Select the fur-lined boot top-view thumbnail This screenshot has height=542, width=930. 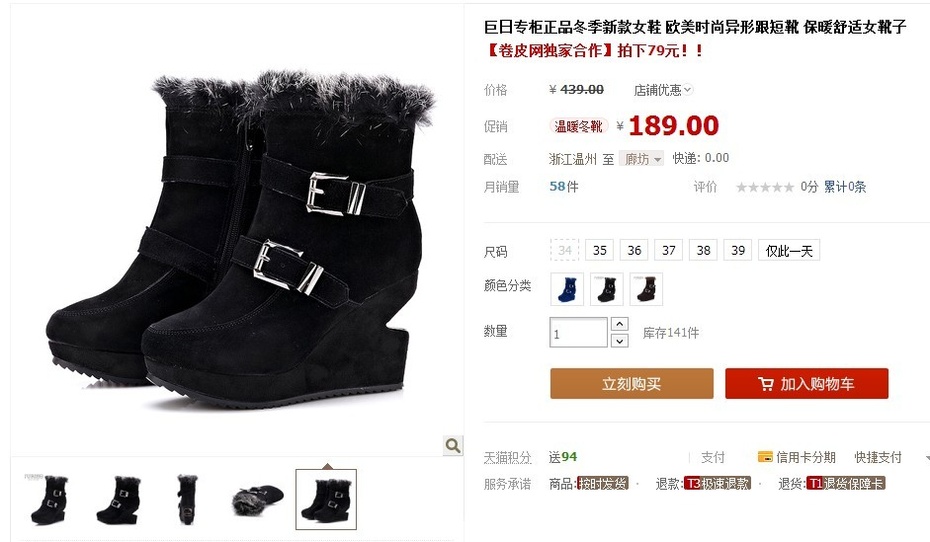[258, 499]
